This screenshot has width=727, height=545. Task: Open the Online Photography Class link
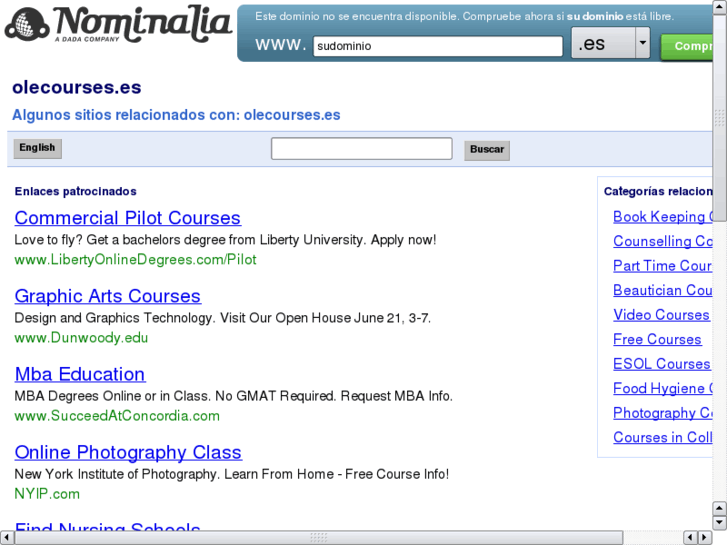[x=128, y=453]
